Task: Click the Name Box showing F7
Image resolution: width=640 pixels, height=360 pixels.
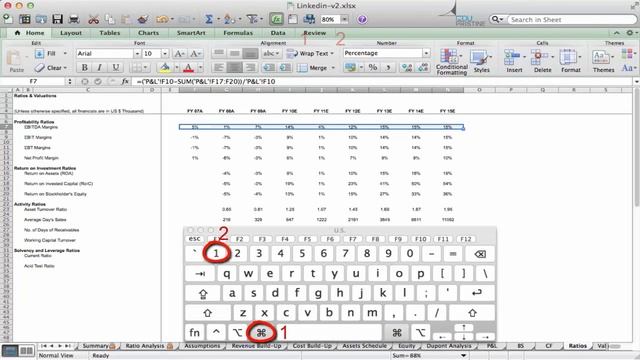Action: [33, 81]
